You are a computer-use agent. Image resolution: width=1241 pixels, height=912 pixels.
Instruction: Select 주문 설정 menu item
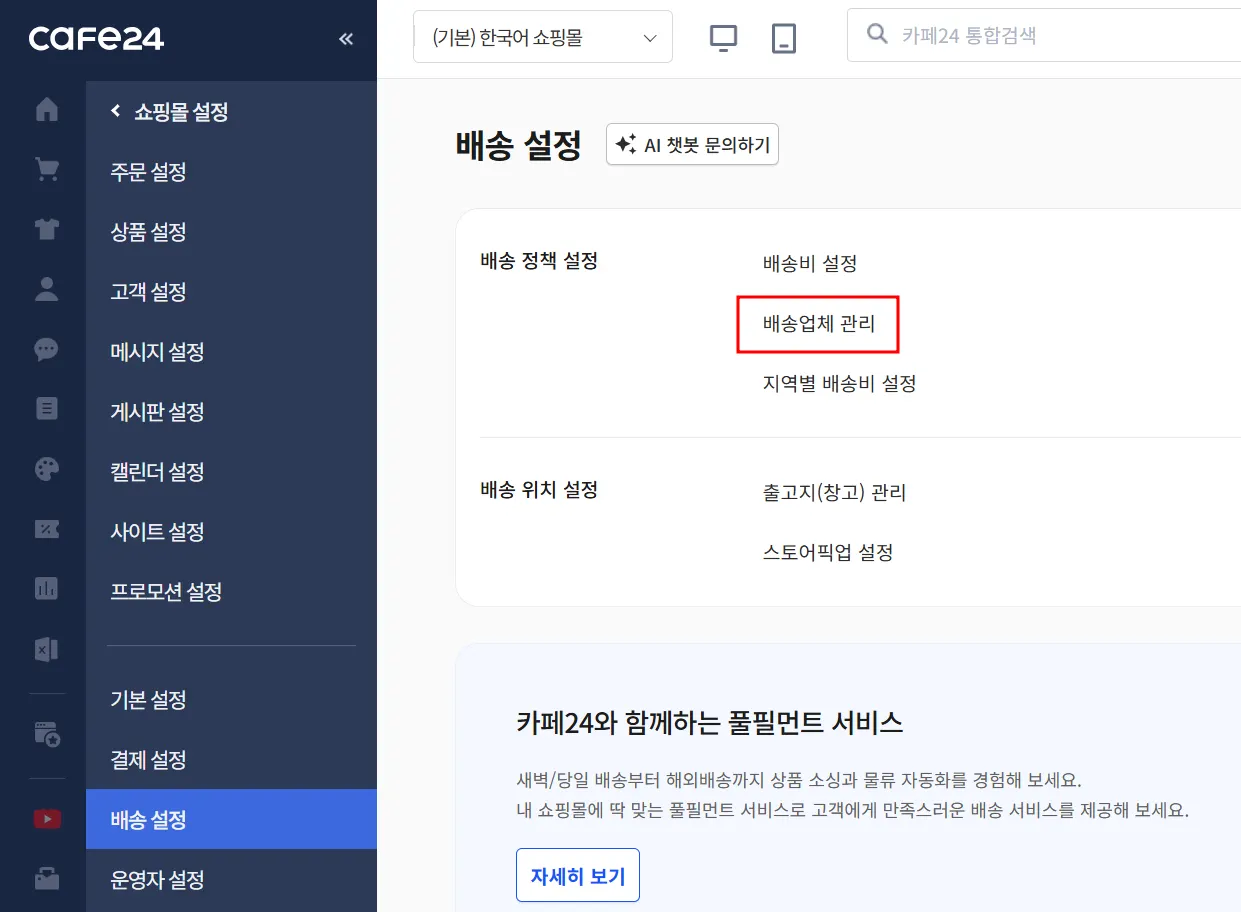tap(149, 172)
